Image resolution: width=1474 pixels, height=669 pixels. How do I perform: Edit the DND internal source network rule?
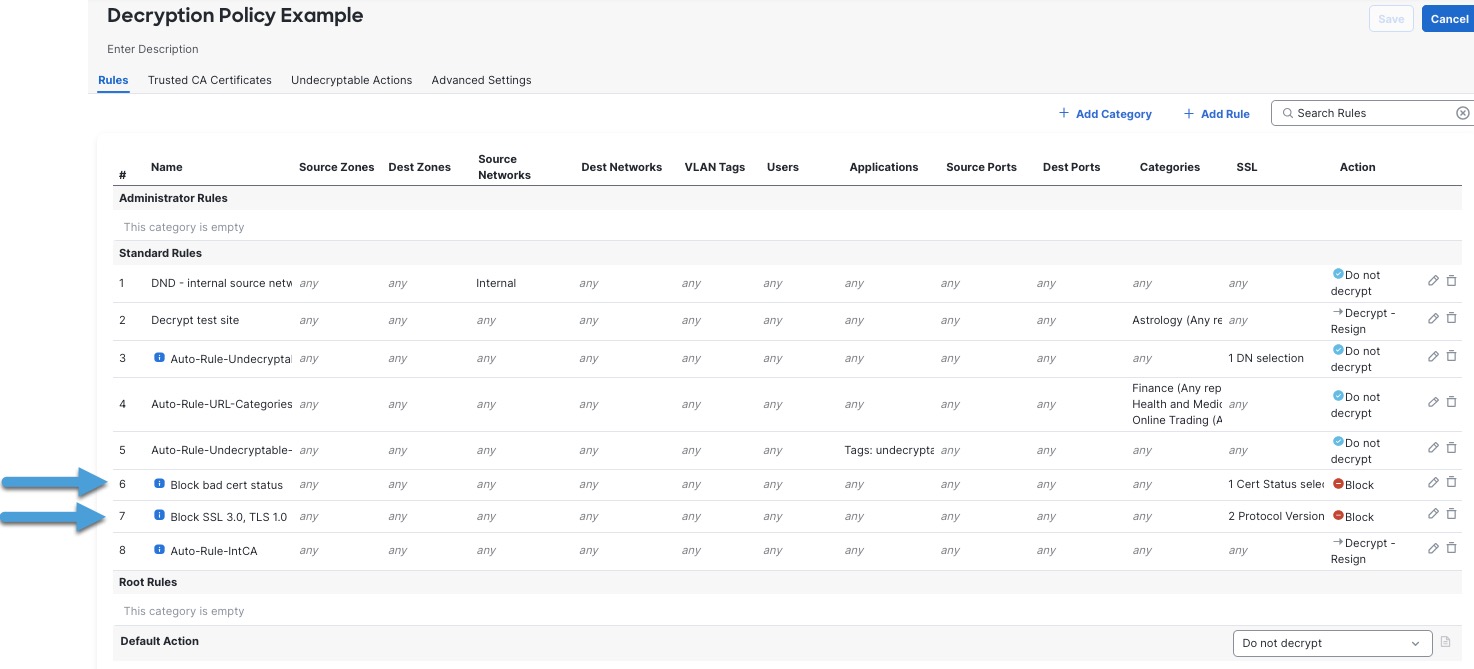click(1433, 281)
